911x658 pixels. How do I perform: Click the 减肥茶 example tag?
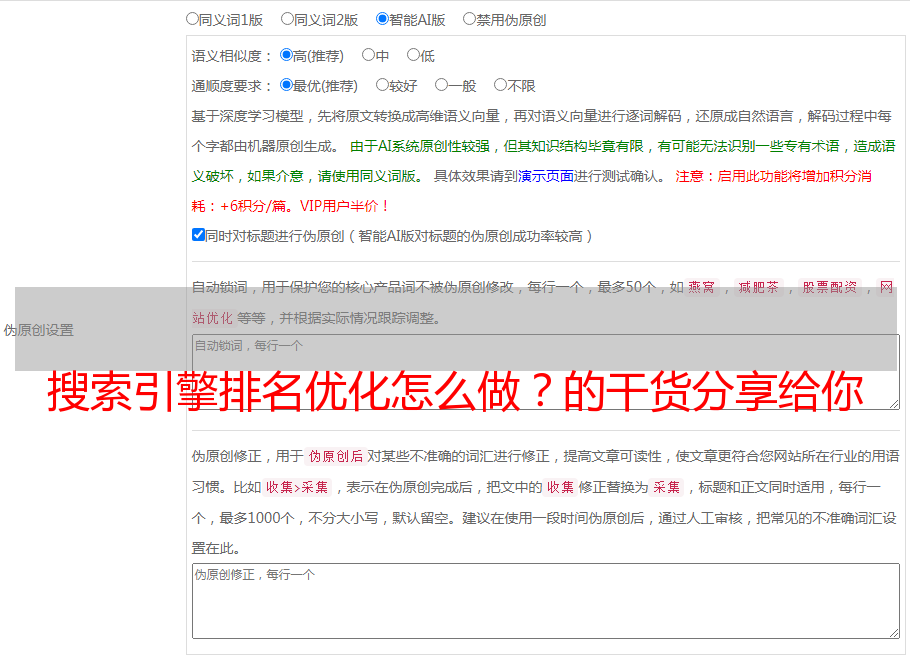[x=758, y=287]
